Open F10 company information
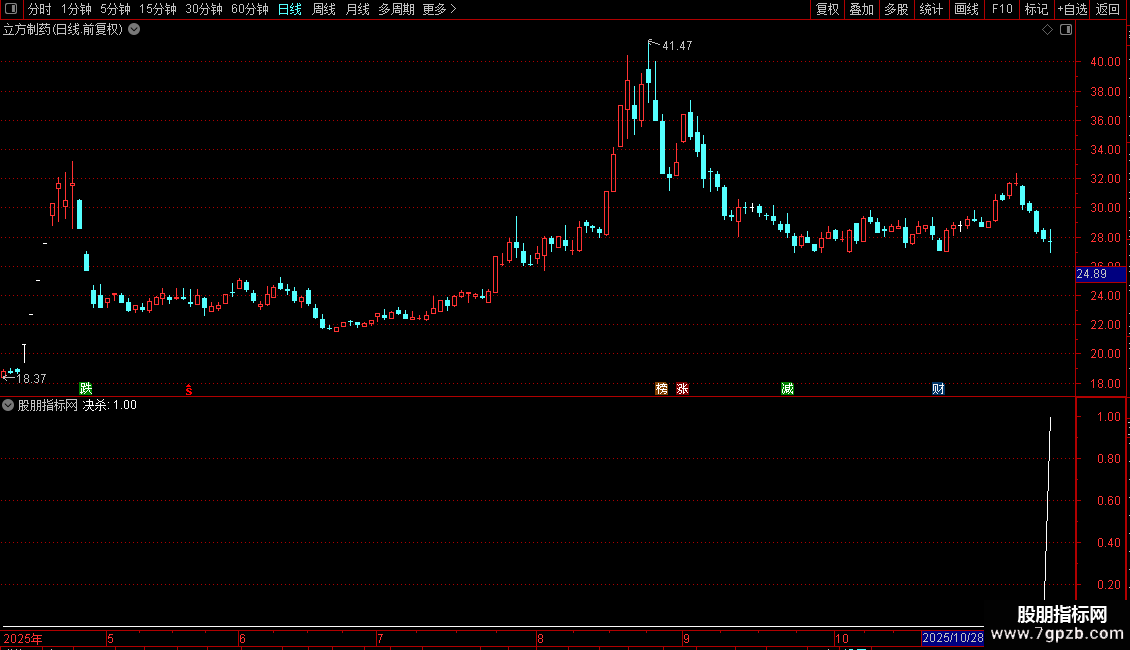The height and width of the screenshot is (650, 1130). (x=1002, y=9)
